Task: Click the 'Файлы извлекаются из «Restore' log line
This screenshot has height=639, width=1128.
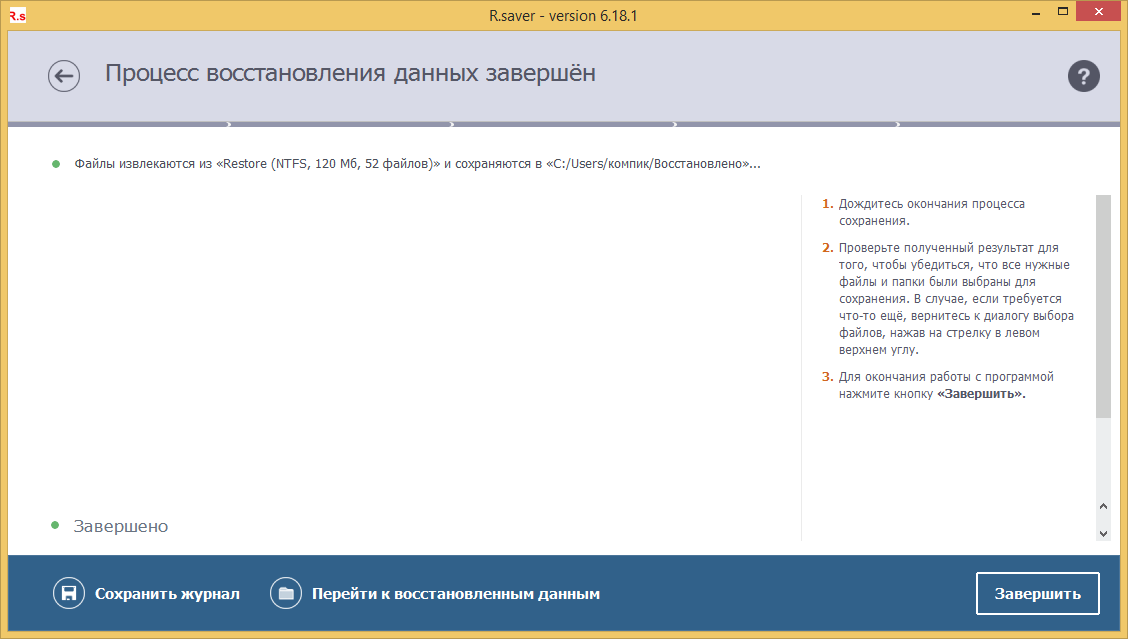Action: coord(417,164)
